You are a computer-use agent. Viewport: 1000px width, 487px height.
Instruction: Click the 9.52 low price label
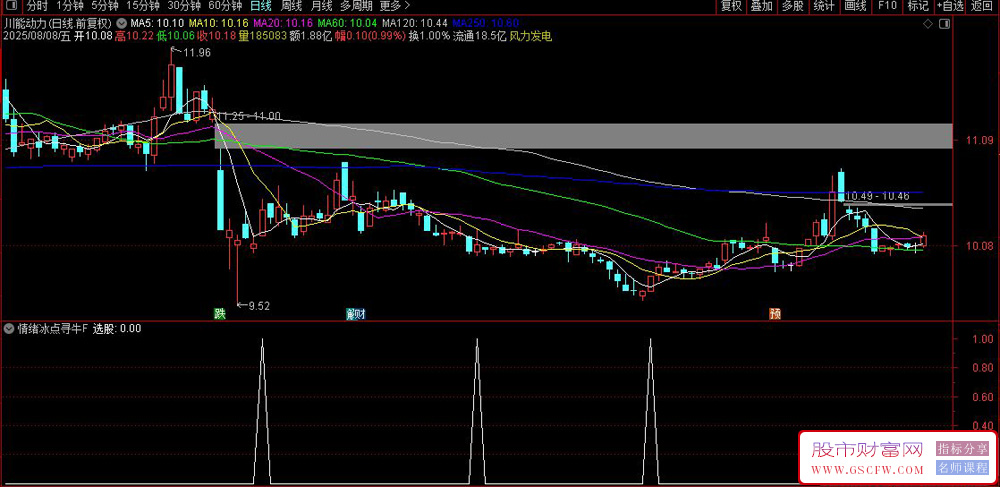(258, 306)
